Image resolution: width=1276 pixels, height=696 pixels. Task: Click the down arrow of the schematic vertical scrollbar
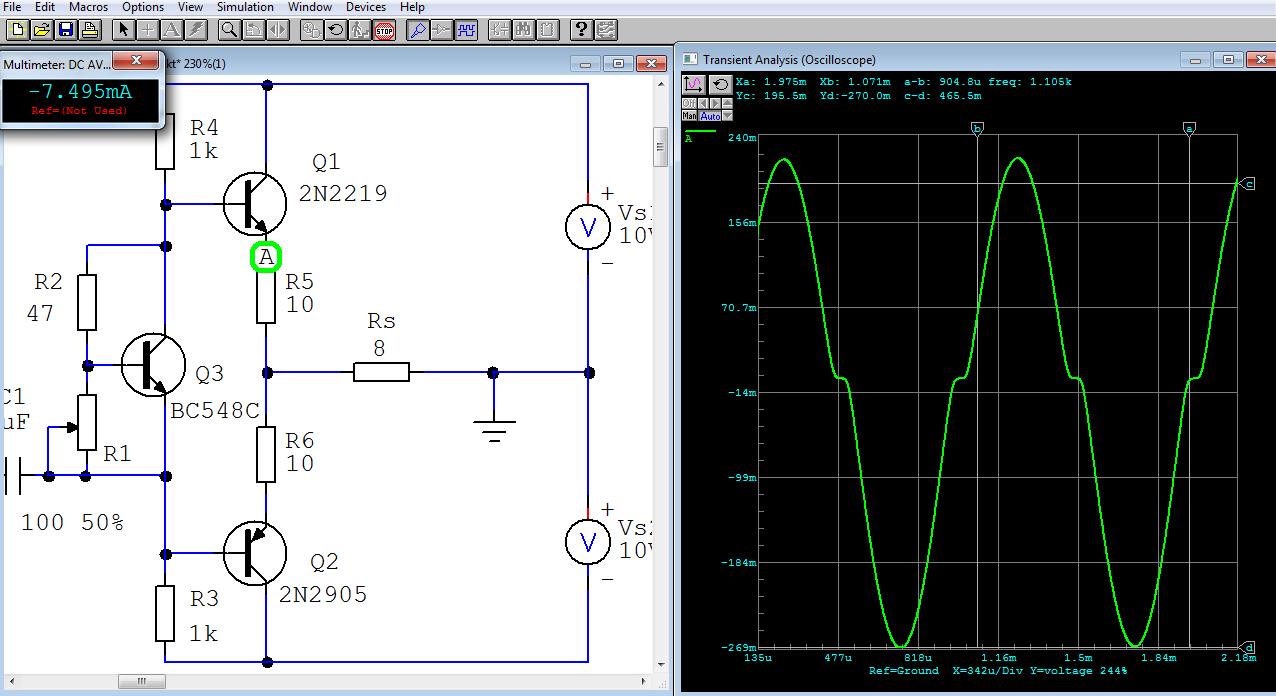[x=660, y=663]
